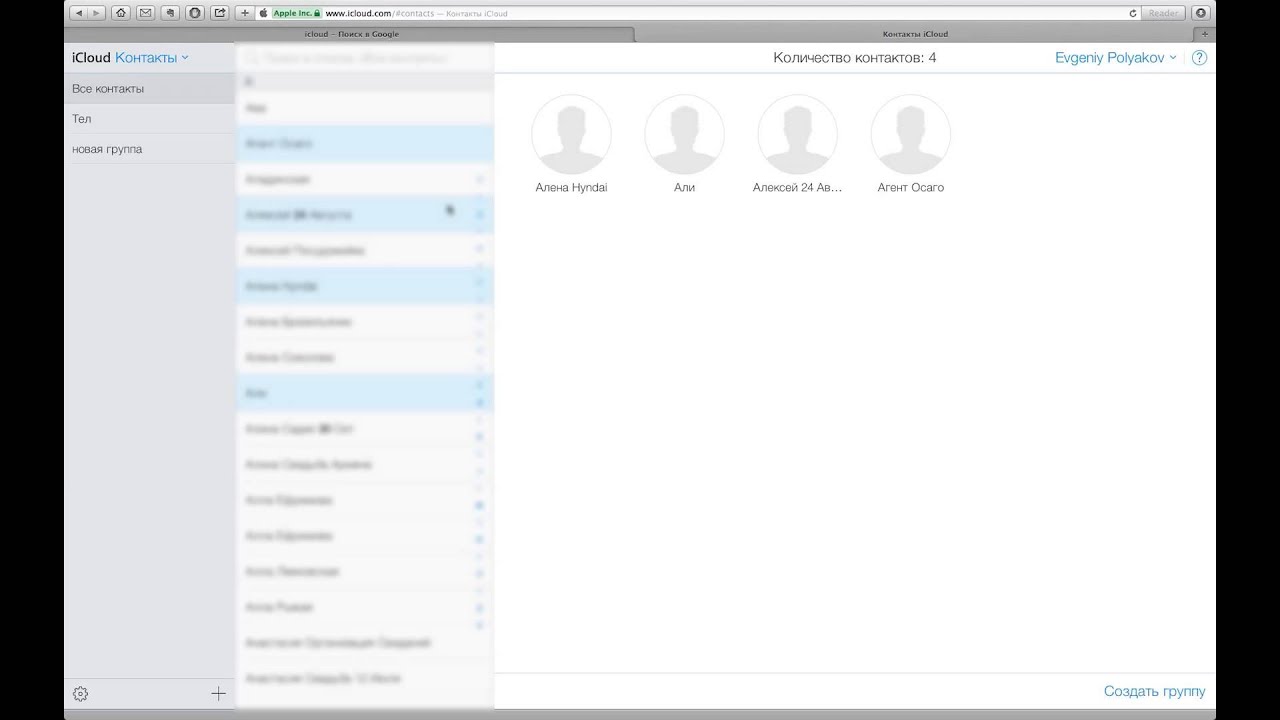
Task: Click the round extension icon left of Share
Action: [x=195, y=13]
